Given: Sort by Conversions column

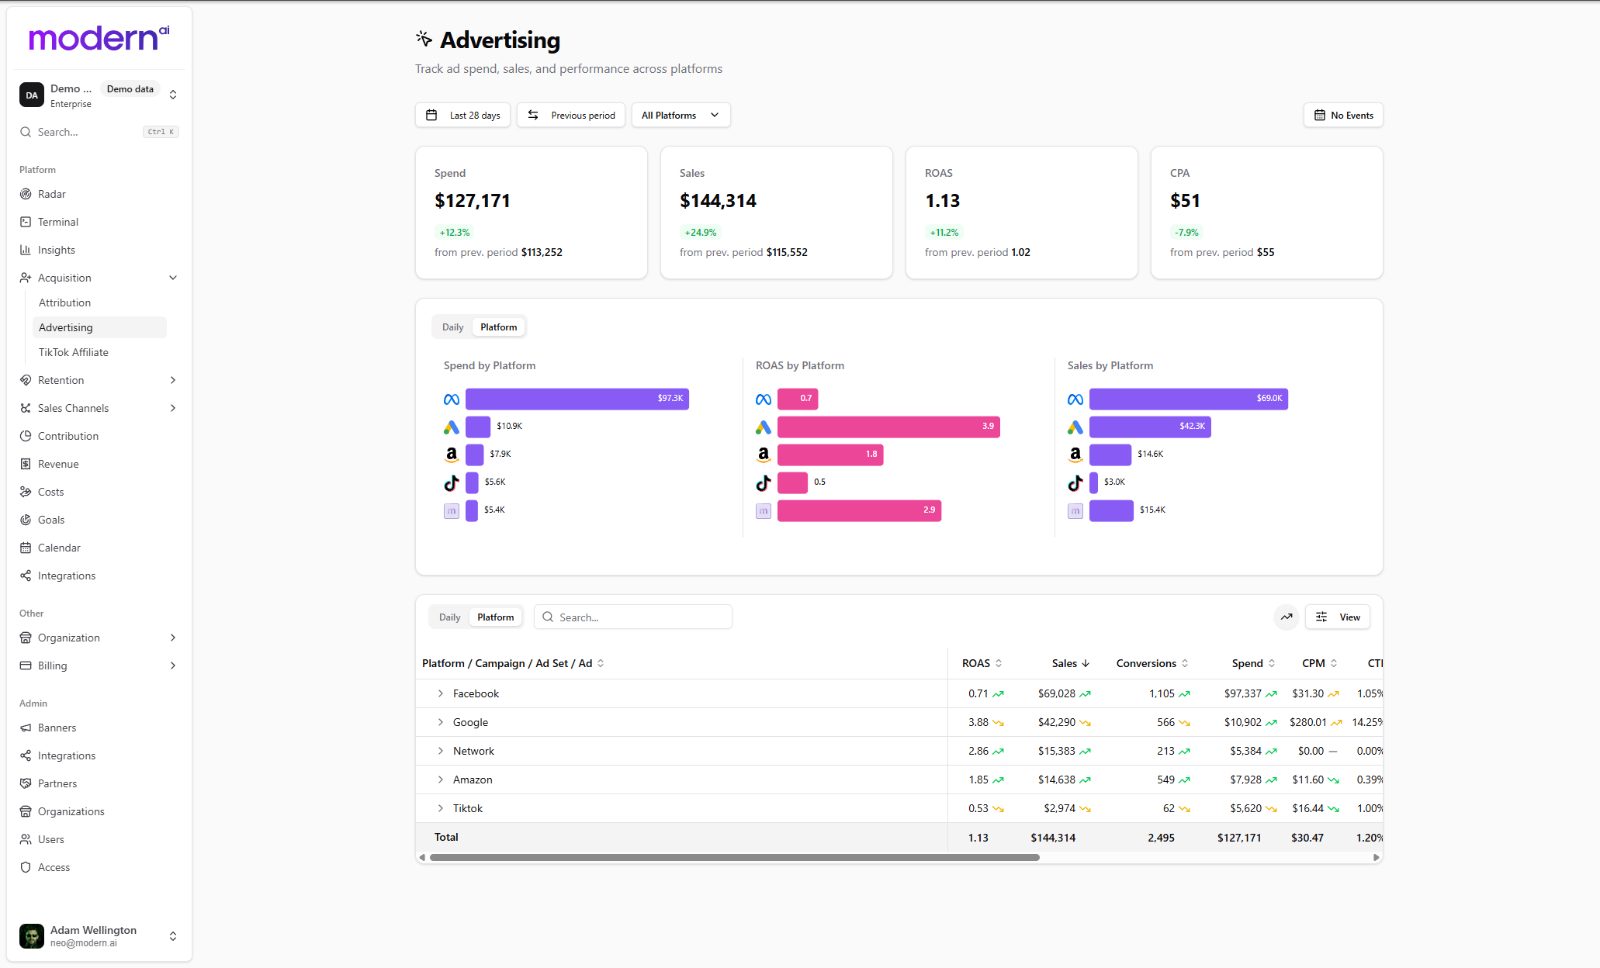Looking at the screenshot, I should pos(1152,663).
